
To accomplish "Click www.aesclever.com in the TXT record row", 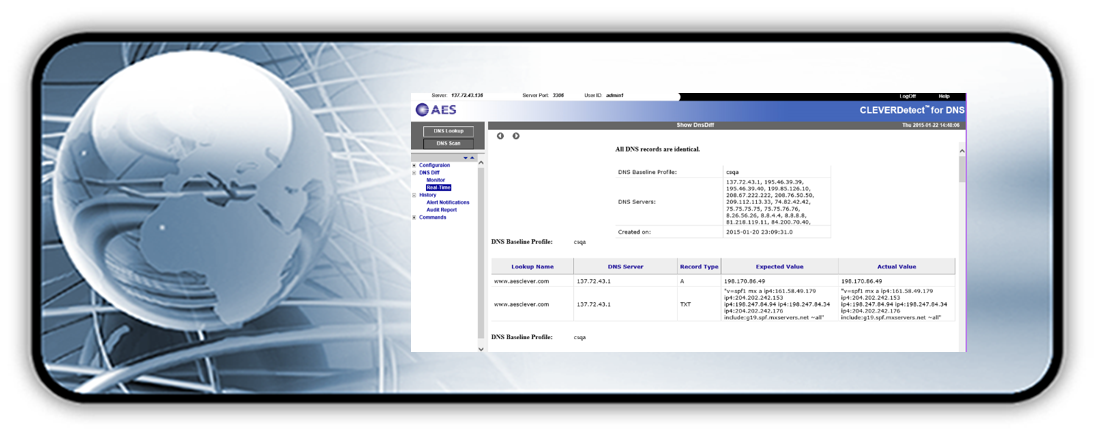I will [521, 304].
